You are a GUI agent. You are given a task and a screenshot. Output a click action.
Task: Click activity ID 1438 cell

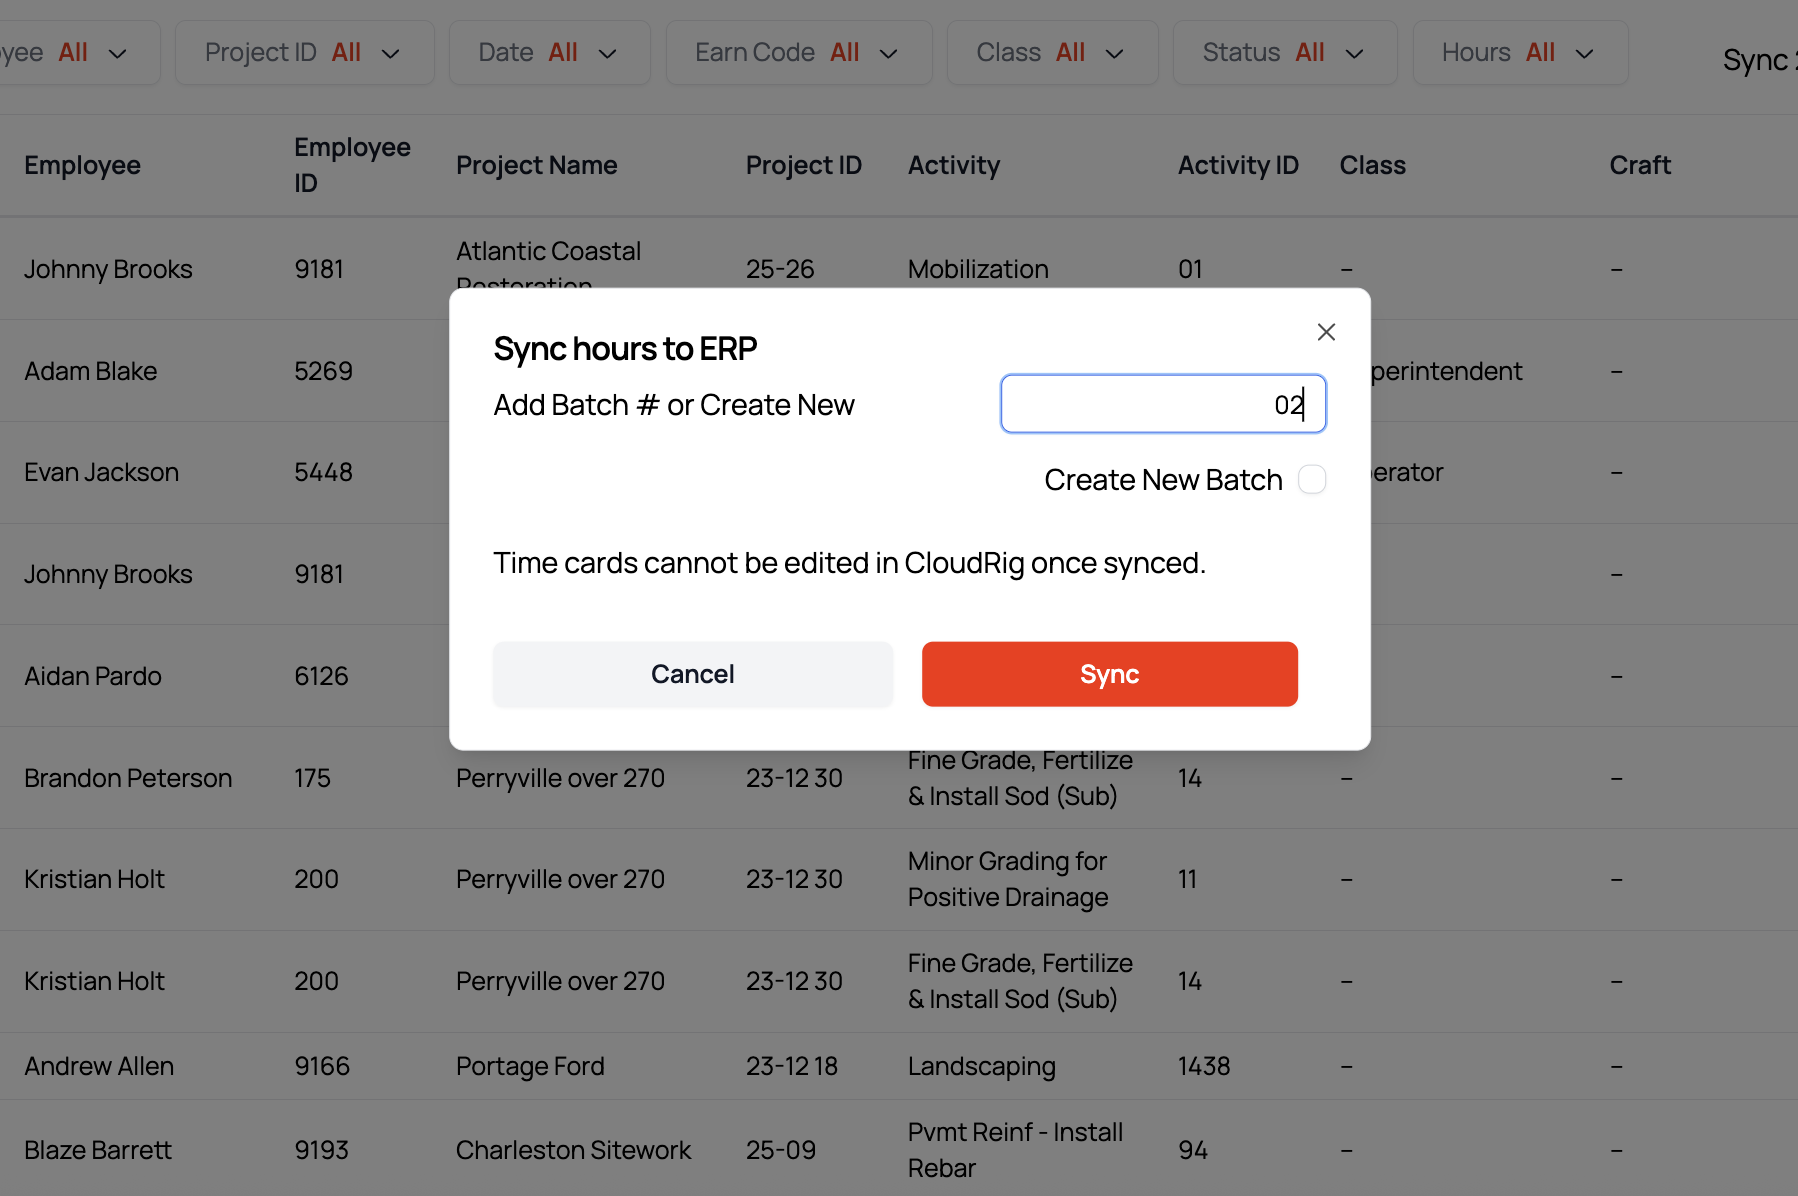(1204, 1066)
